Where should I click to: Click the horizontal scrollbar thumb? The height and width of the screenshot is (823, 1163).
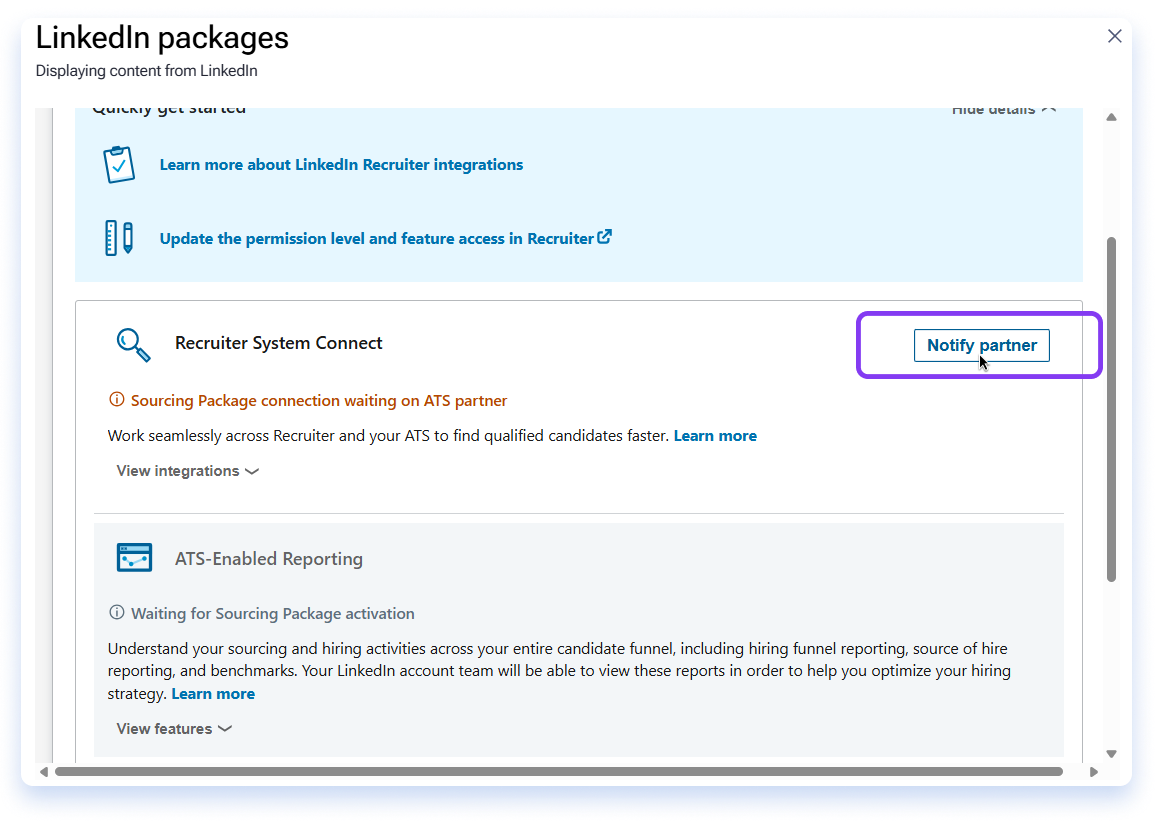559,772
